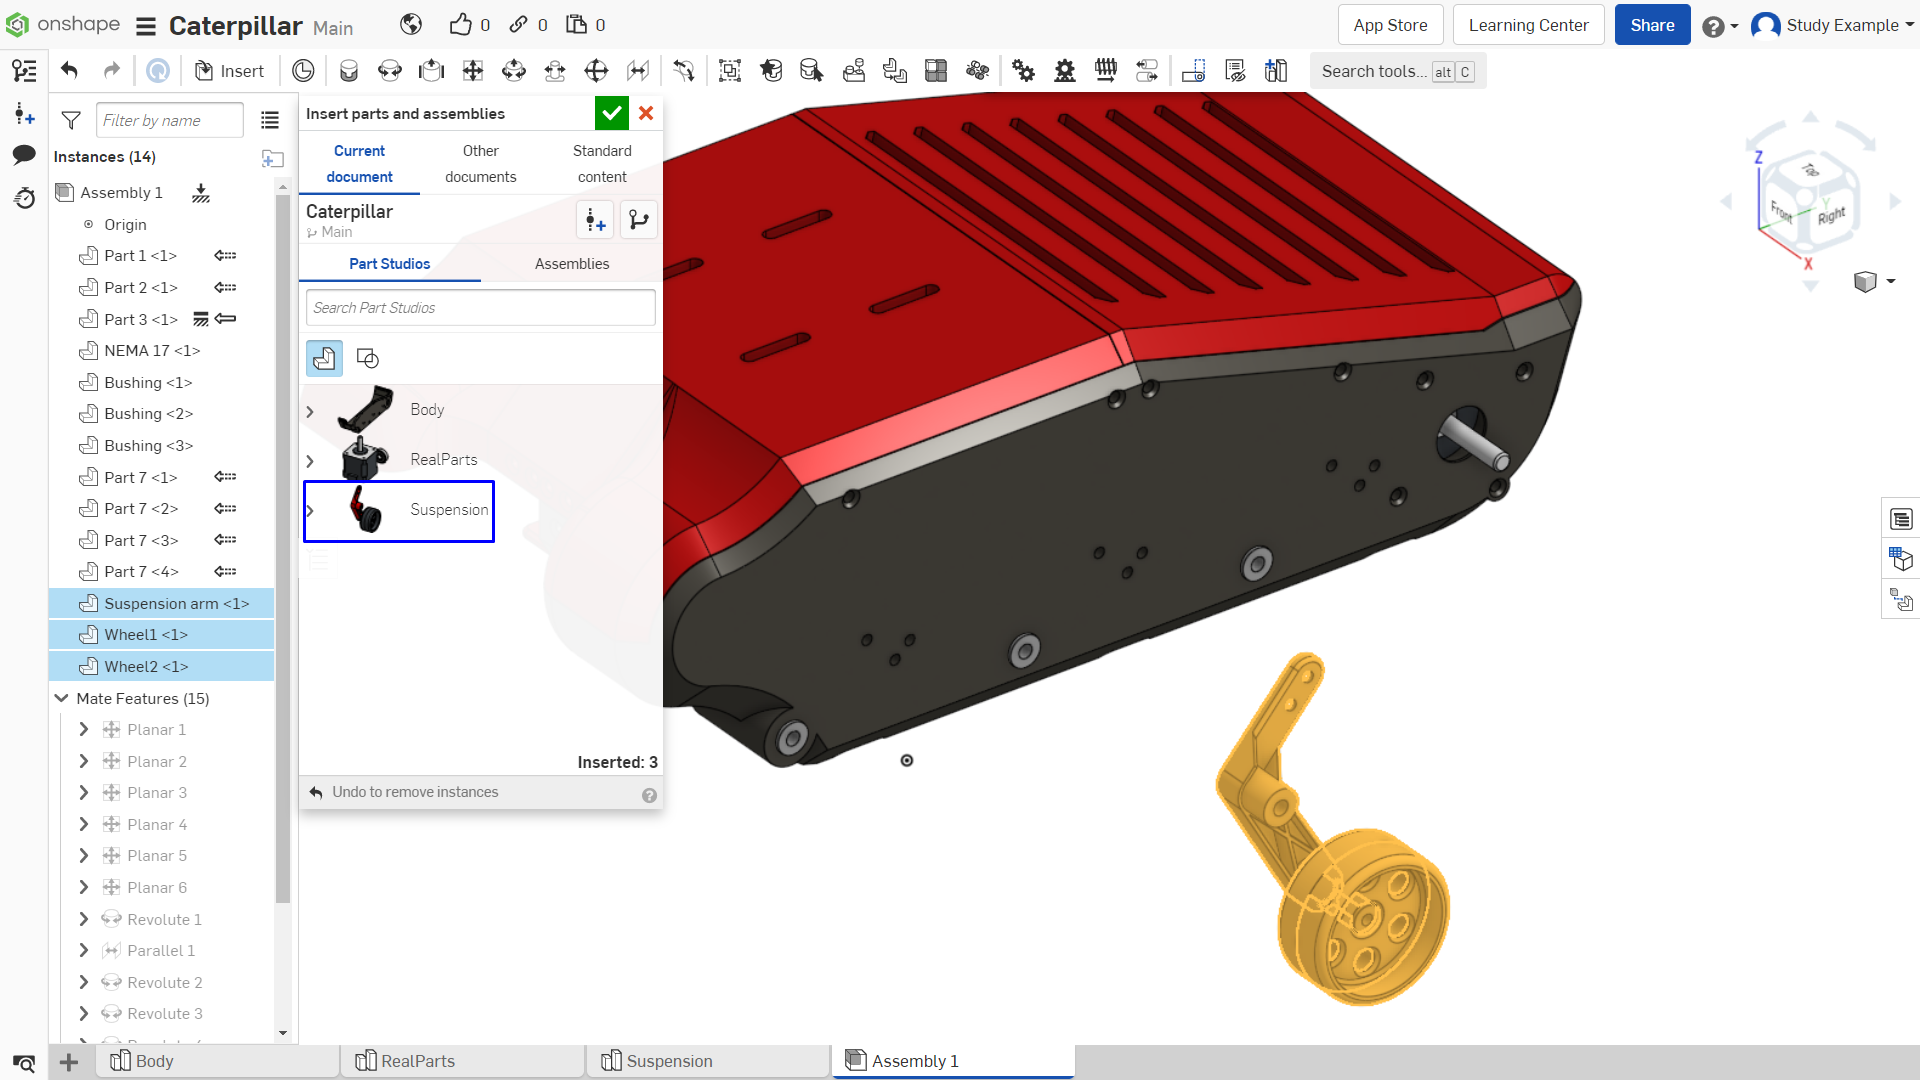Open the branch graph icon in insert dialog
The image size is (1920, 1080).
tap(639, 220)
